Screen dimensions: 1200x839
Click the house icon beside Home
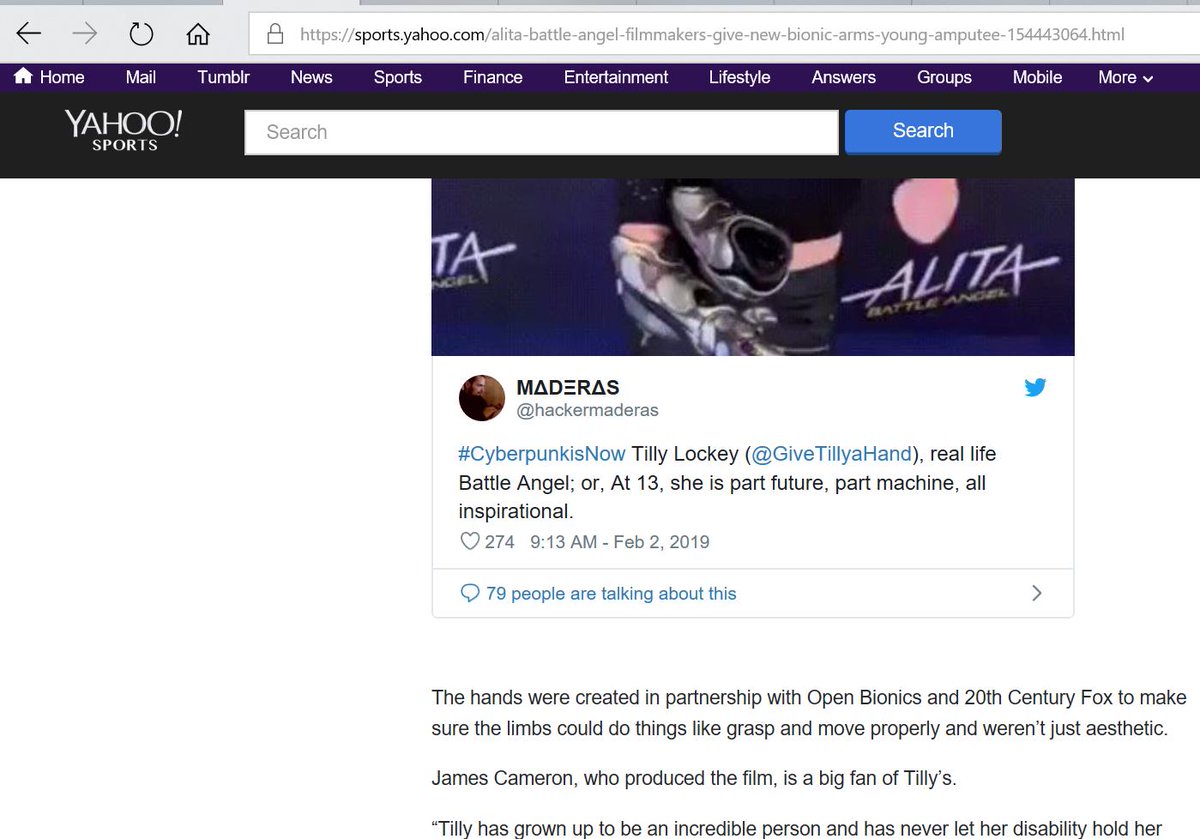click(x=23, y=77)
